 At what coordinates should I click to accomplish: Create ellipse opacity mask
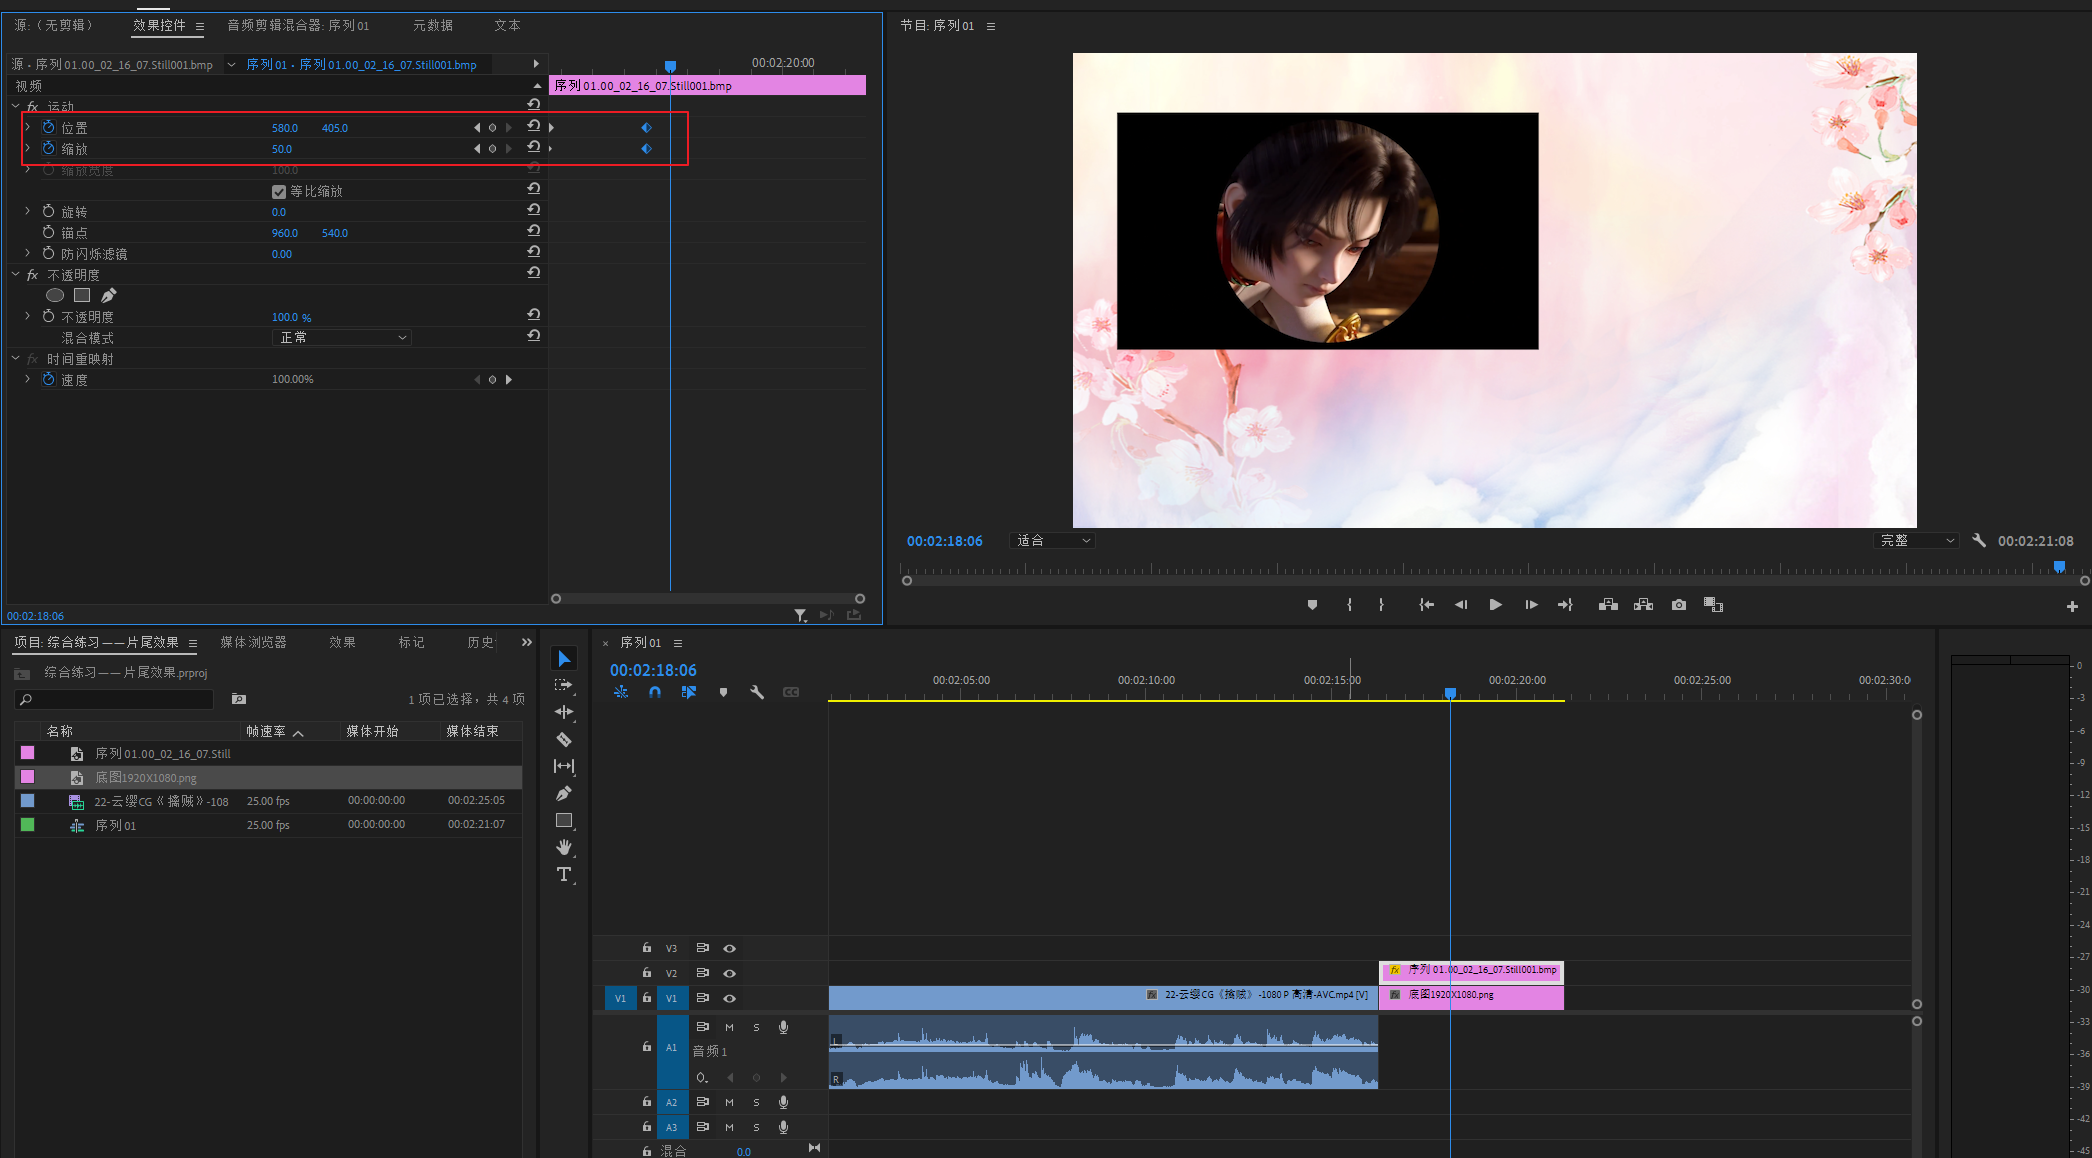[55, 295]
